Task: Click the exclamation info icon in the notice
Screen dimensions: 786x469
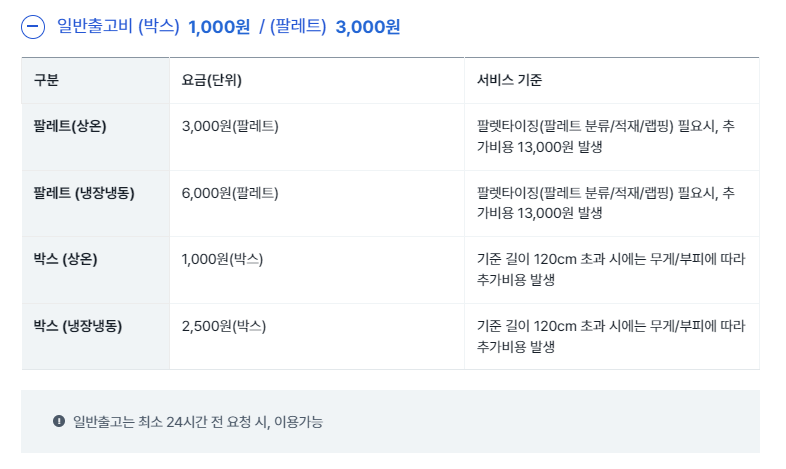Action: pyautogui.click(x=59, y=421)
